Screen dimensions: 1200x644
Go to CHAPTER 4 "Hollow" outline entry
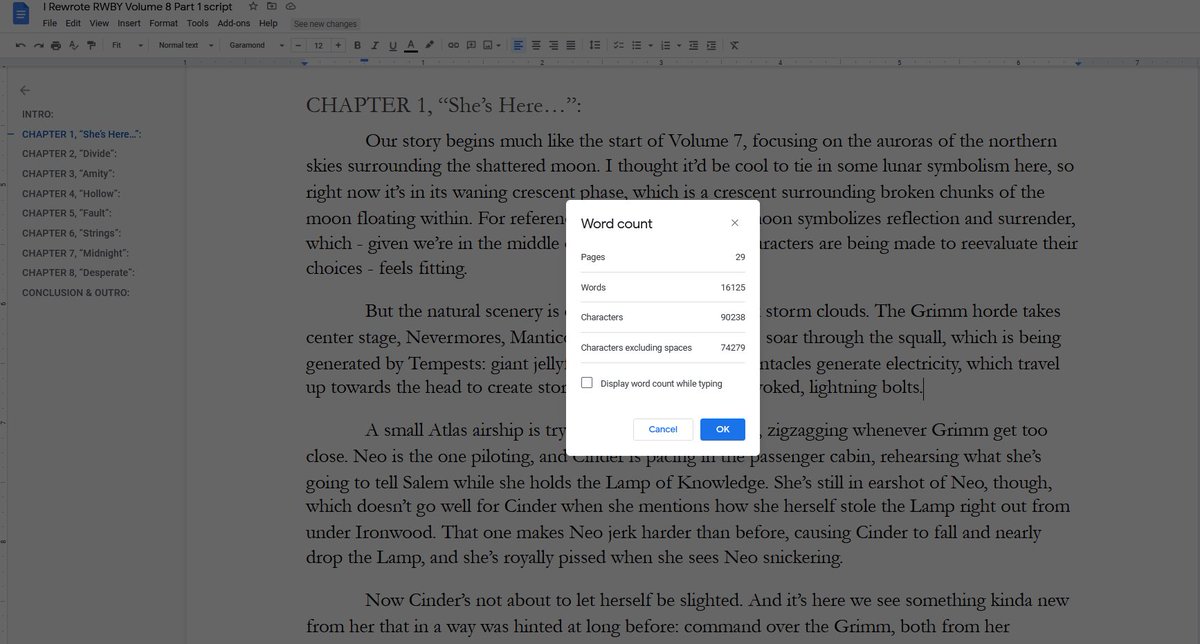(x=70, y=193)
